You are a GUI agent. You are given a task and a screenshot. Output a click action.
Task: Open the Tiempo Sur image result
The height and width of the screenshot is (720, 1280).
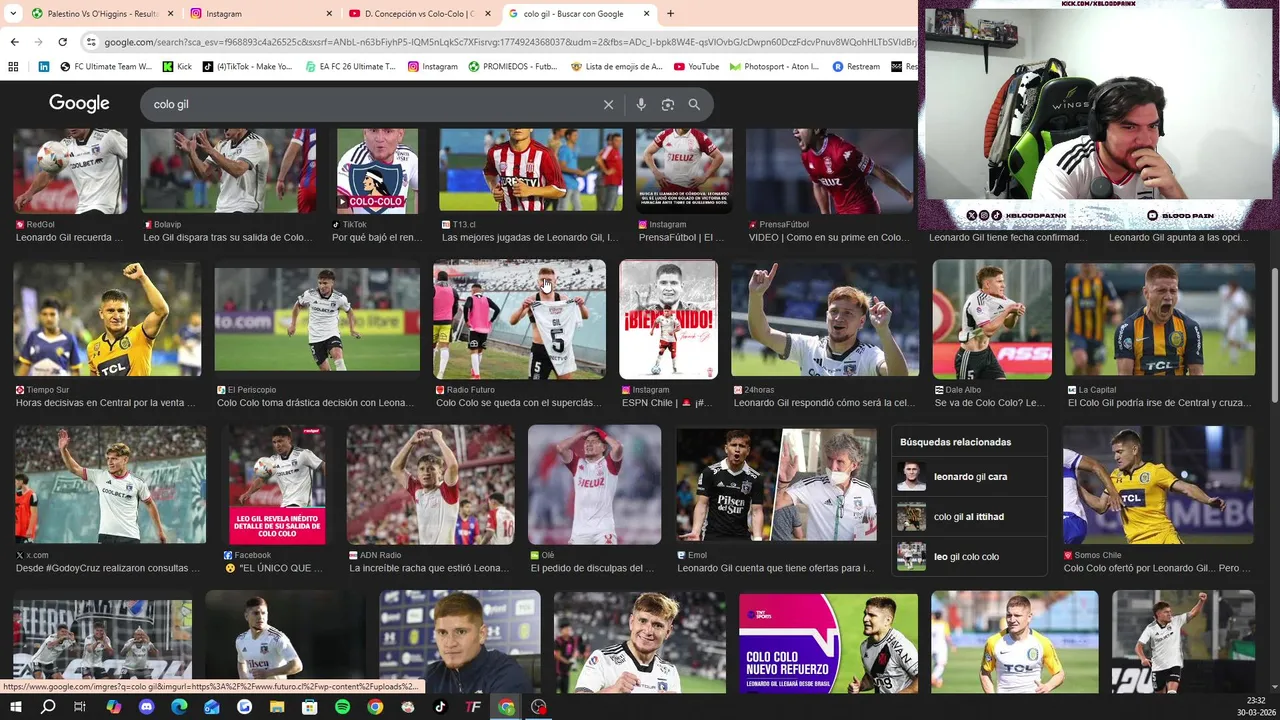pos(107,319)
